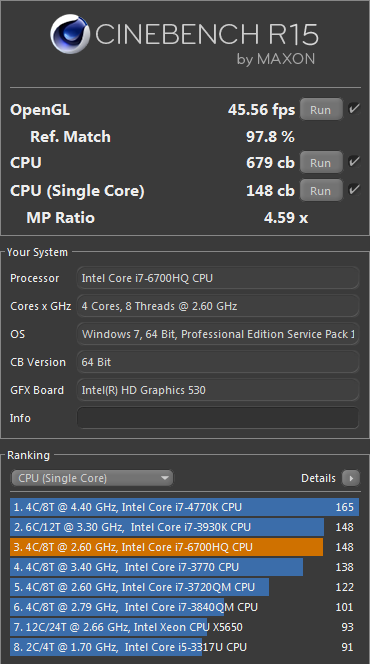Select the i5-3317U ranking entry
The height and width of the screenshot is (664, 370).
pos(185,647)
